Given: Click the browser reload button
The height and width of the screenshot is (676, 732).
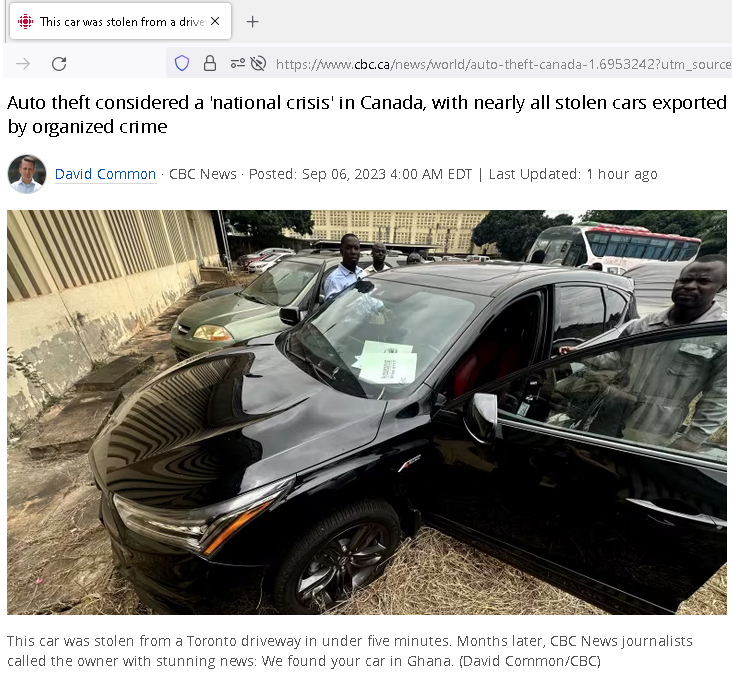Looking at the screenshot, I should [59, 63].
